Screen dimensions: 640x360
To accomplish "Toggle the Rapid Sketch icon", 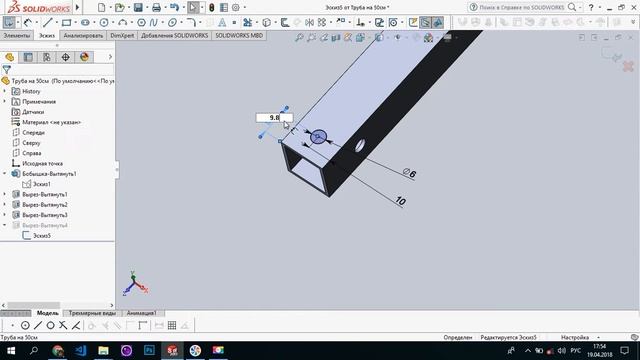I will click(x=413, y=22).
